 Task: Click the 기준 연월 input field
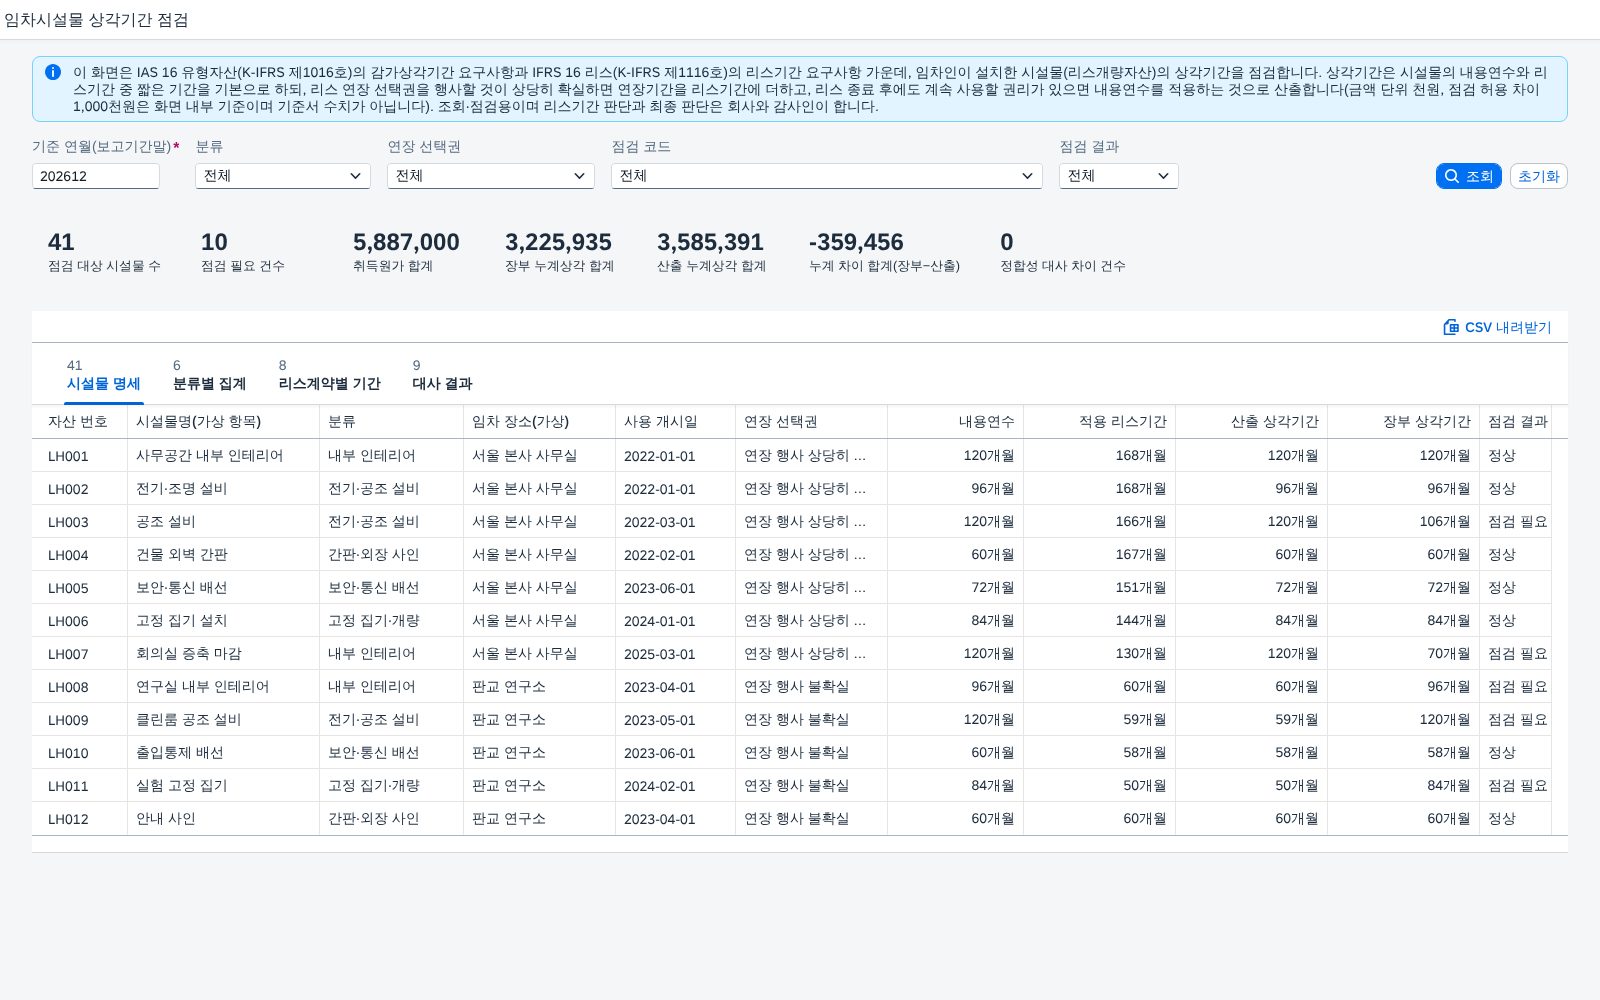96,176
